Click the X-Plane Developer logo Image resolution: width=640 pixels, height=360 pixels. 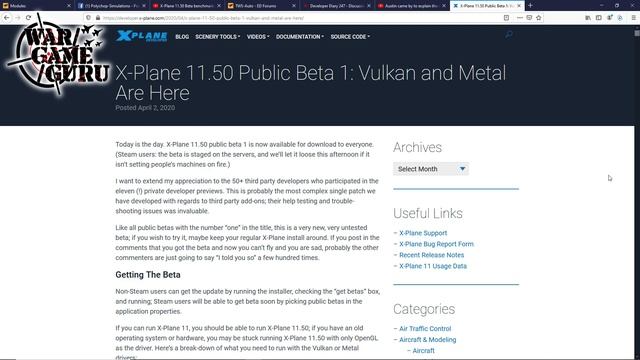142,36
